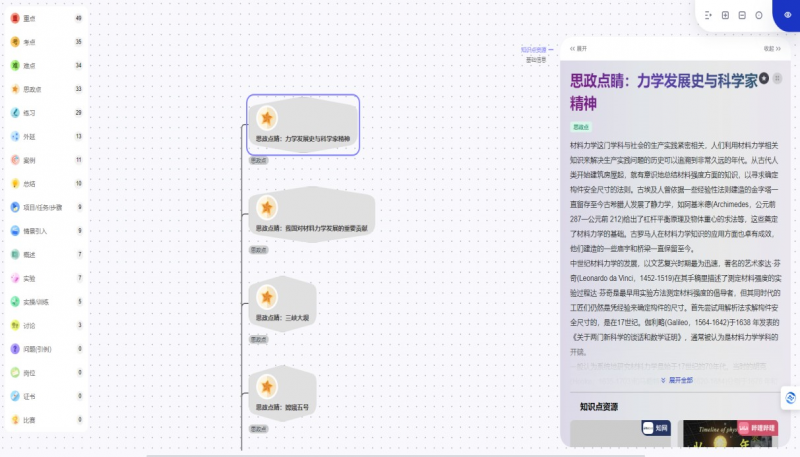Expand all nodes with the plus-box icon
The width and height of the screenshot is (800, 457).
725,15
